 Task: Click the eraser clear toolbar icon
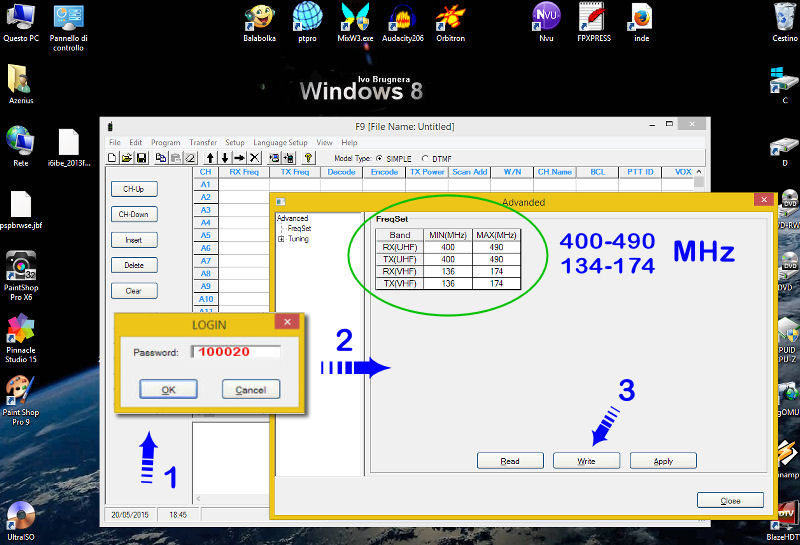click(190, 158)
